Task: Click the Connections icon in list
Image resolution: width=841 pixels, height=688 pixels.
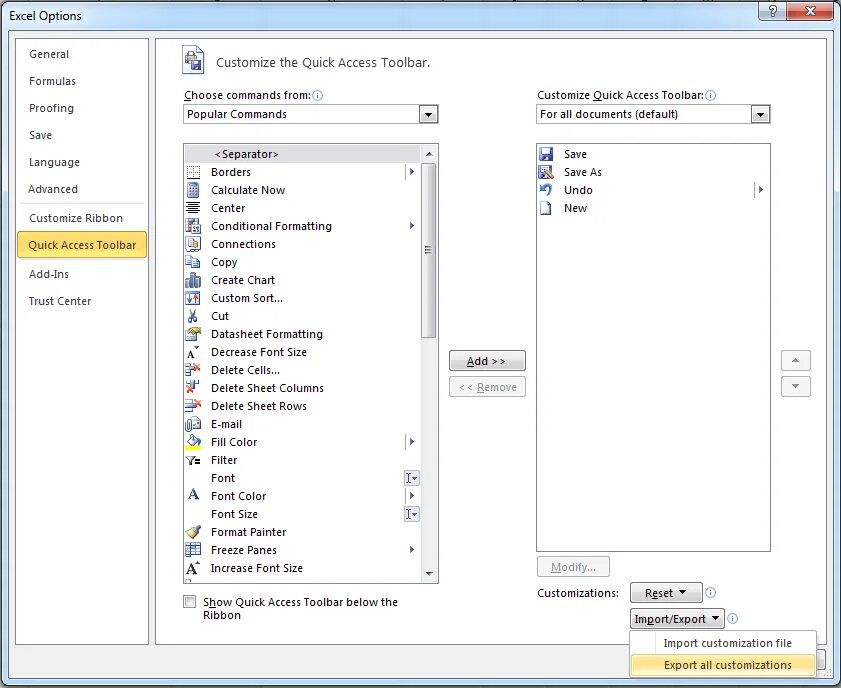Action: click(x=193, y=244)
